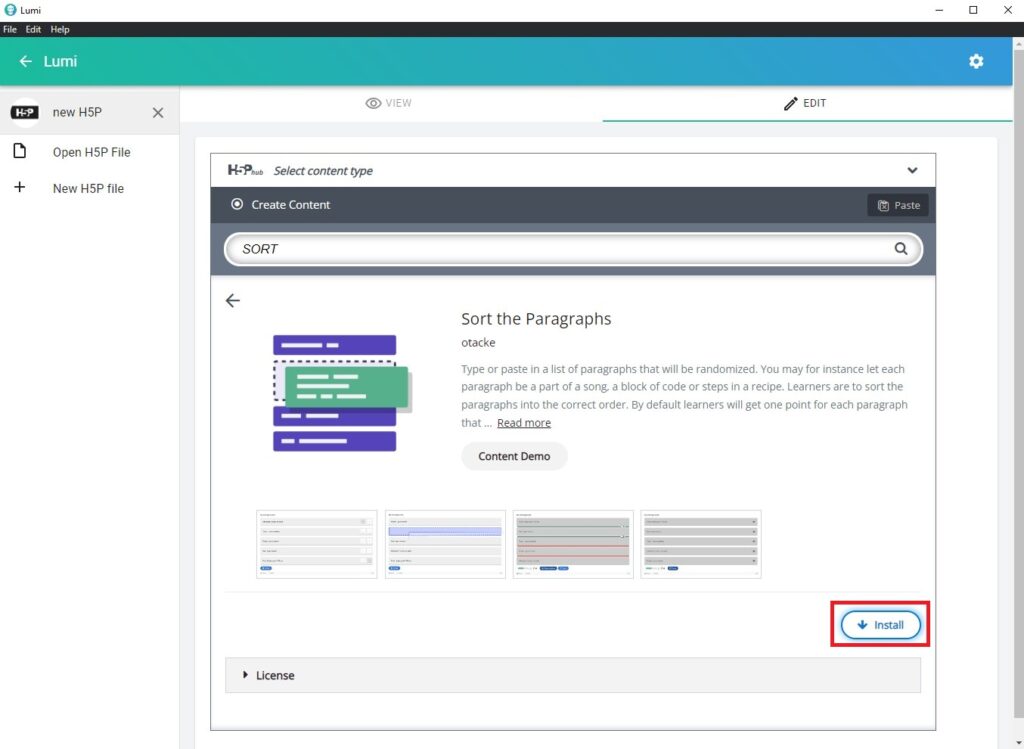This screenshot has width=1024, height=749.
Task: Close the new H5P file entry
Action: click(x=158, y=113)
